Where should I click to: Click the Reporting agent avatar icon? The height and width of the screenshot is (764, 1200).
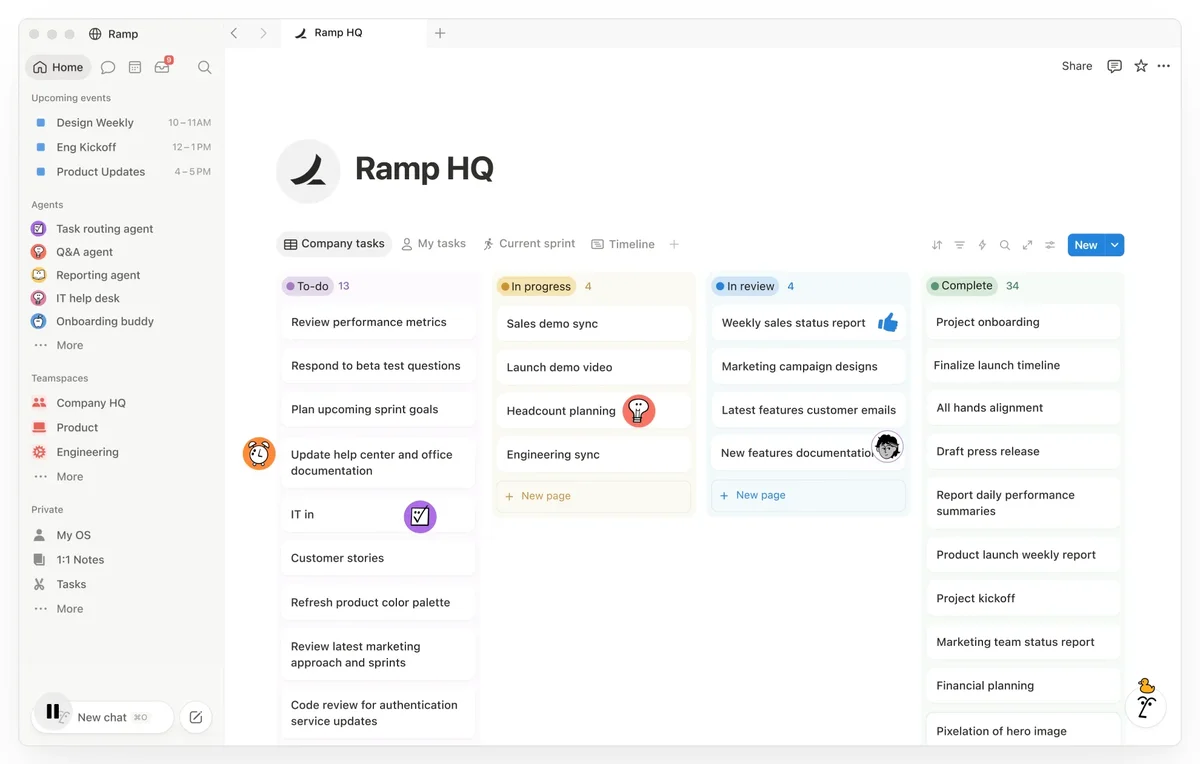(x=39, y=275)
